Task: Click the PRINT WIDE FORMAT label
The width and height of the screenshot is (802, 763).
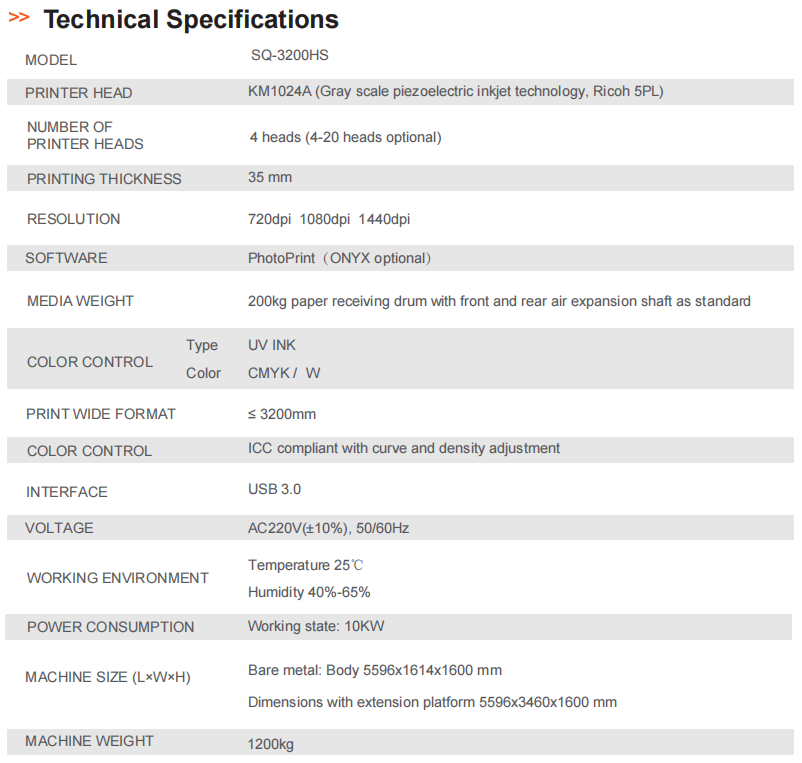Action: (x=101, y=414)
